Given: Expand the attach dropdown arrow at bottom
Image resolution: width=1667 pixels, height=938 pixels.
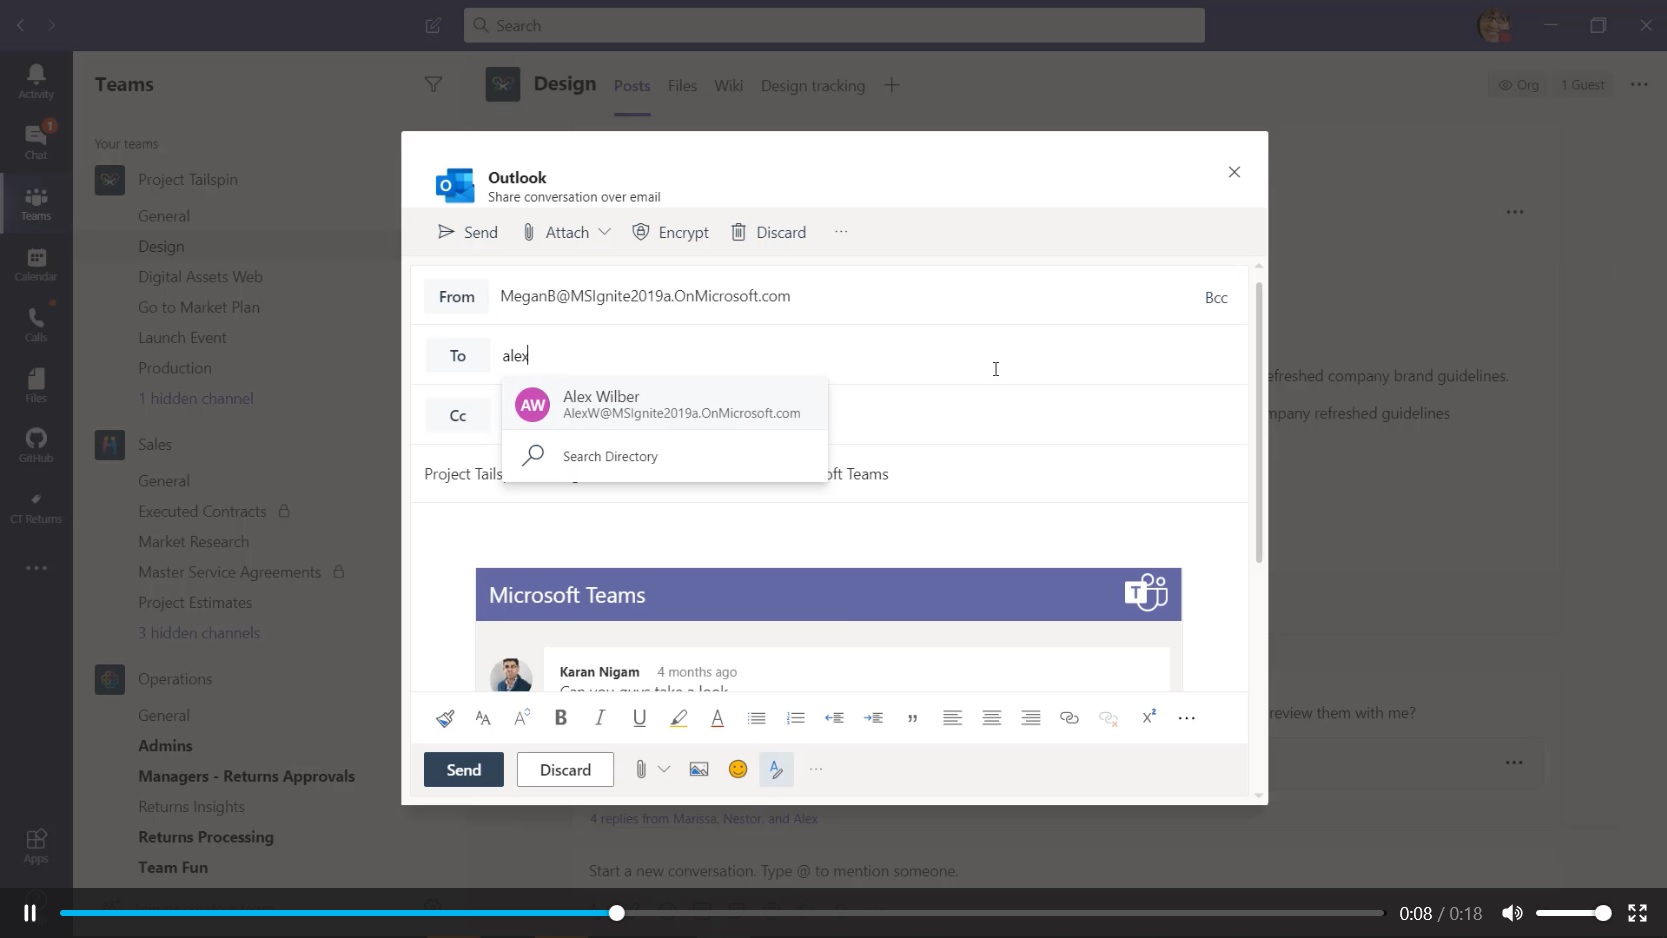Looking at the screenshot, I should (x=664, y=769).
